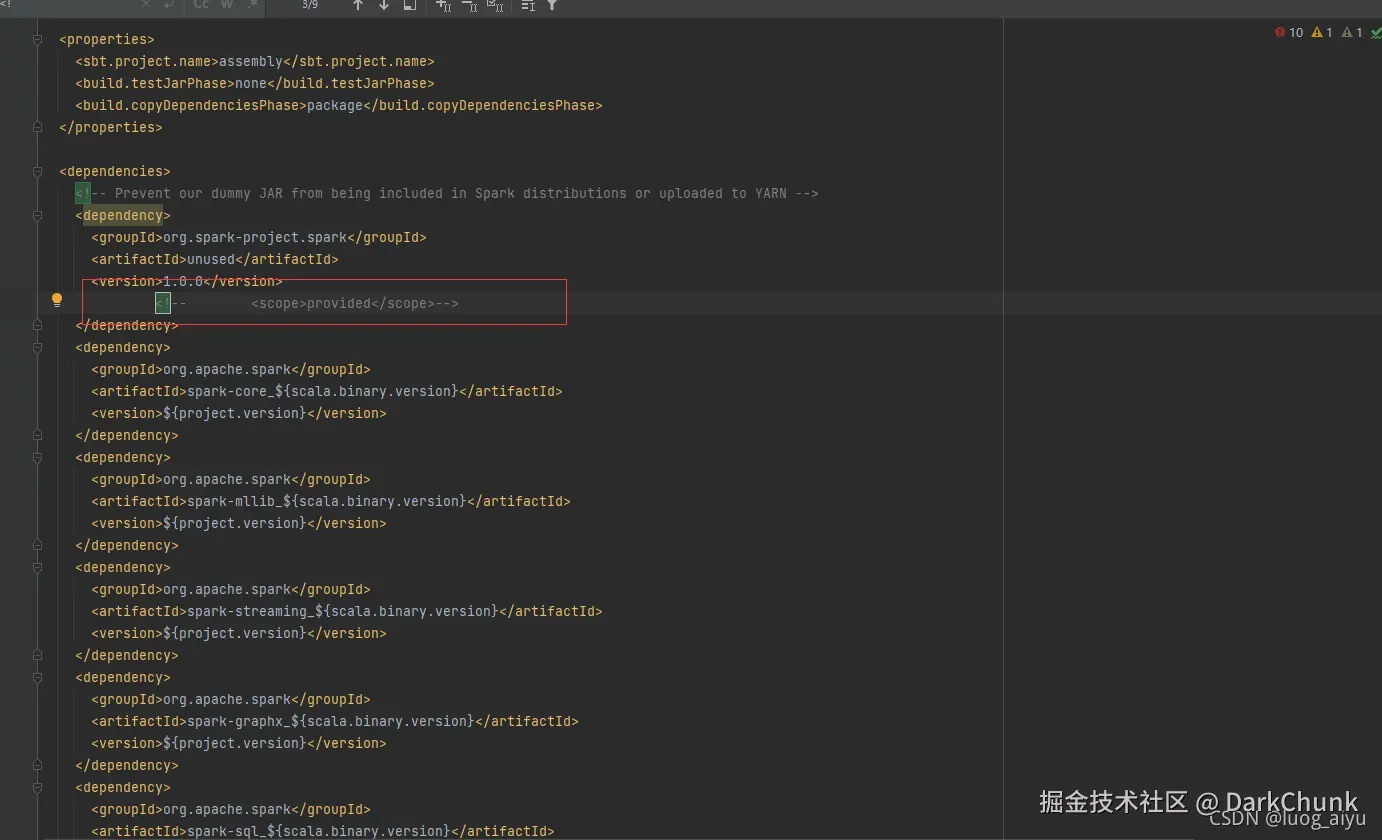Image resolution: width=1382 pixels, height=840 pixels.
Task: Click the spark-sql artifactId line
Action: 323,831
